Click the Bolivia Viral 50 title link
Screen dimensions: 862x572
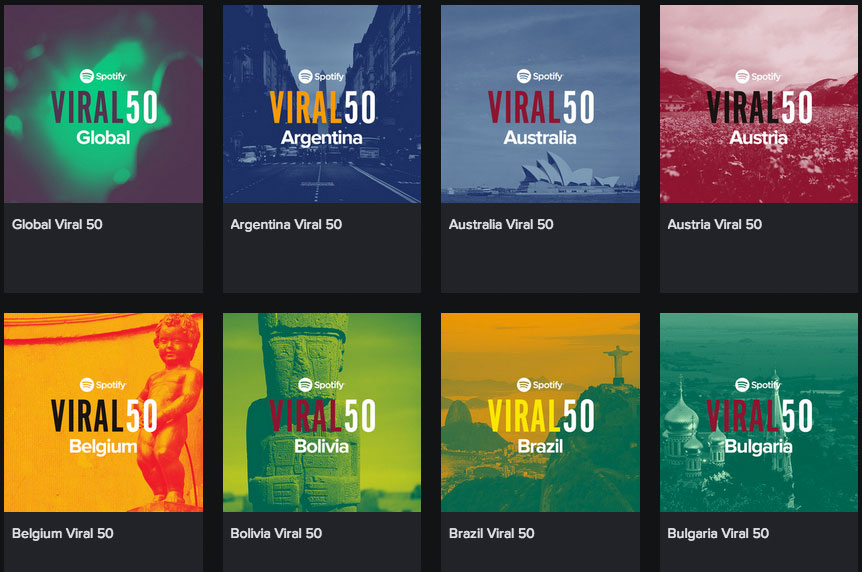pos(276,534)
